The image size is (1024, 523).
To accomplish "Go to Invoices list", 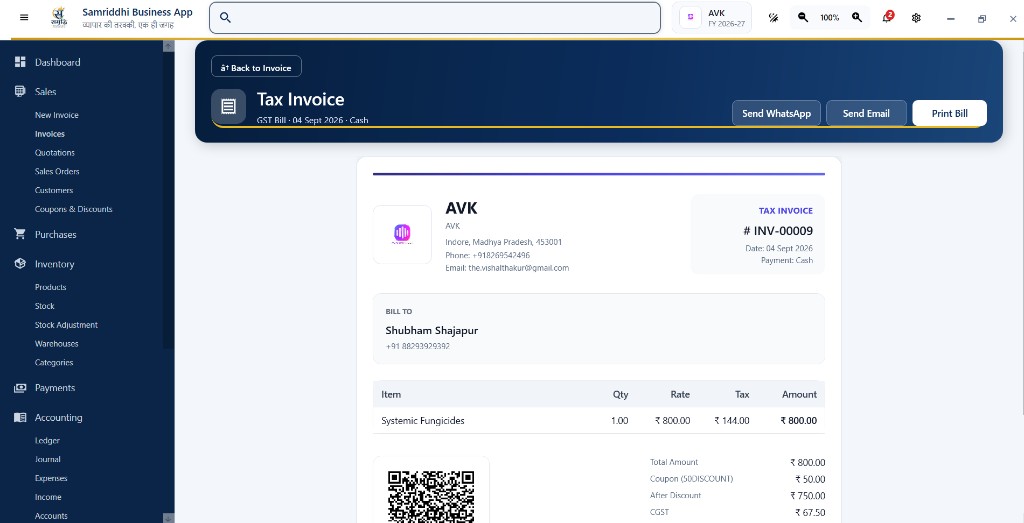I will 50,134.
